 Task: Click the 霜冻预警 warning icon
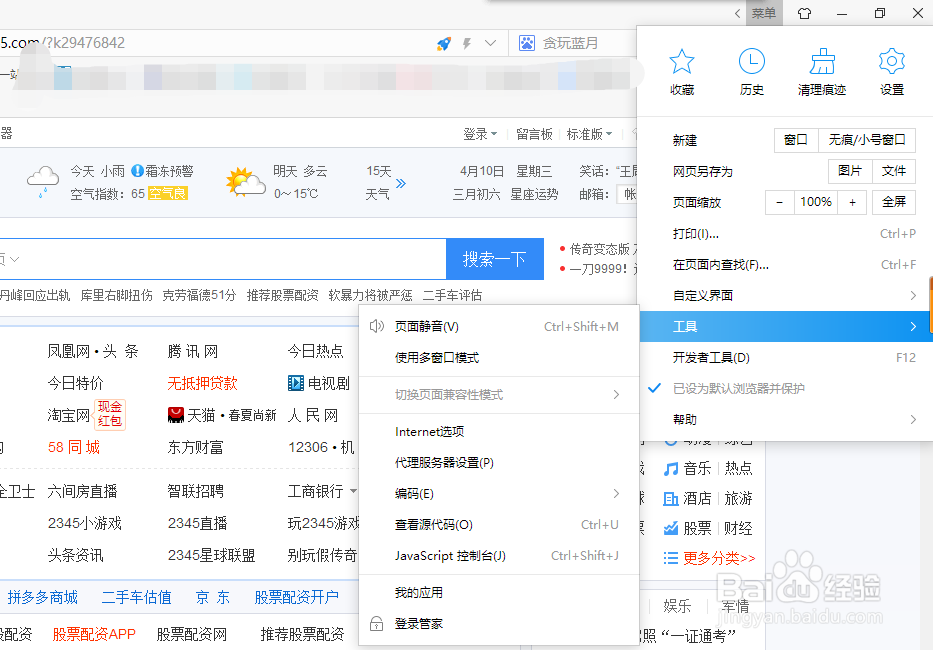tap(137, 171)
